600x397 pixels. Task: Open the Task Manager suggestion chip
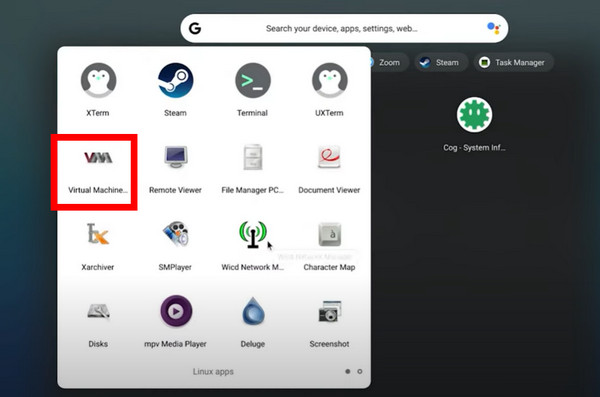pyautogui.click(x=513, y=62)
